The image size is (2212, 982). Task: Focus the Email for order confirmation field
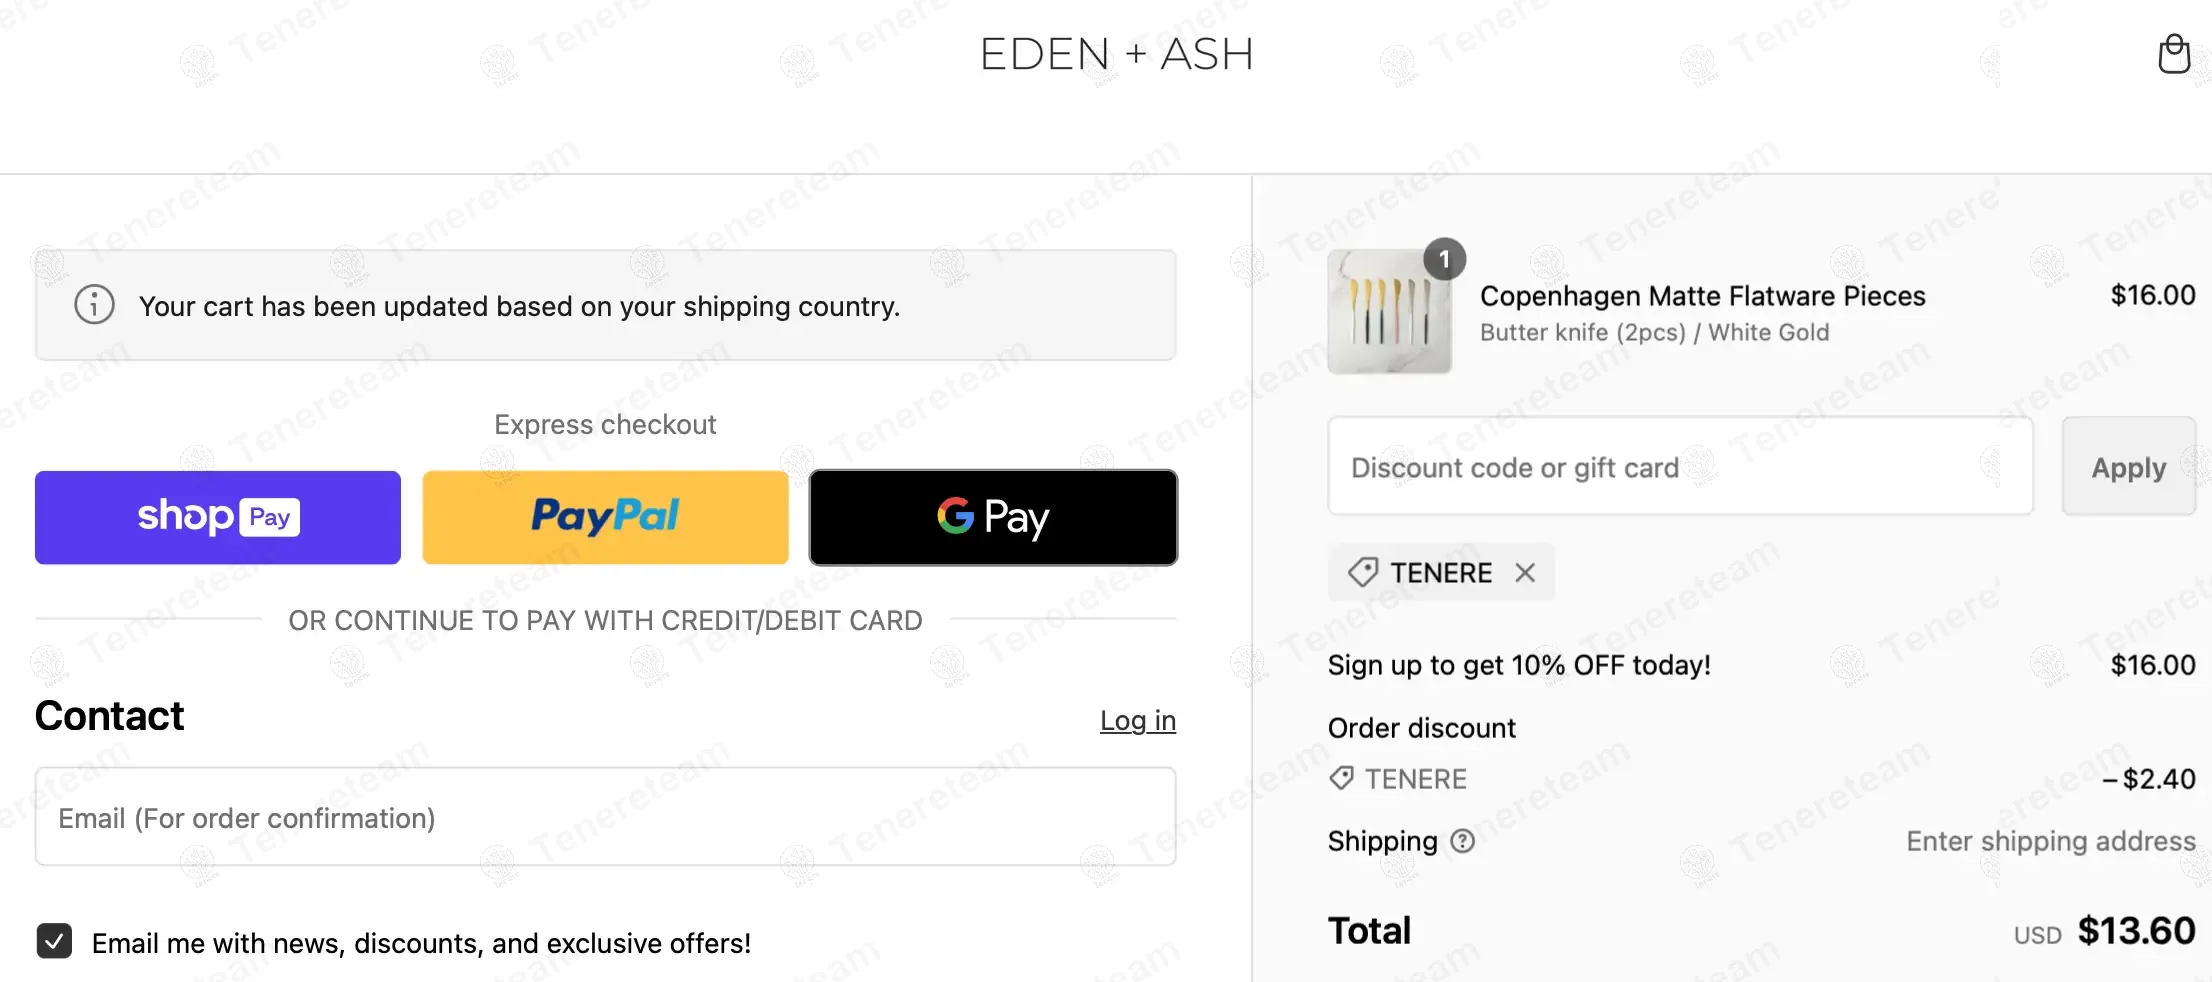[x=605, y=817]
